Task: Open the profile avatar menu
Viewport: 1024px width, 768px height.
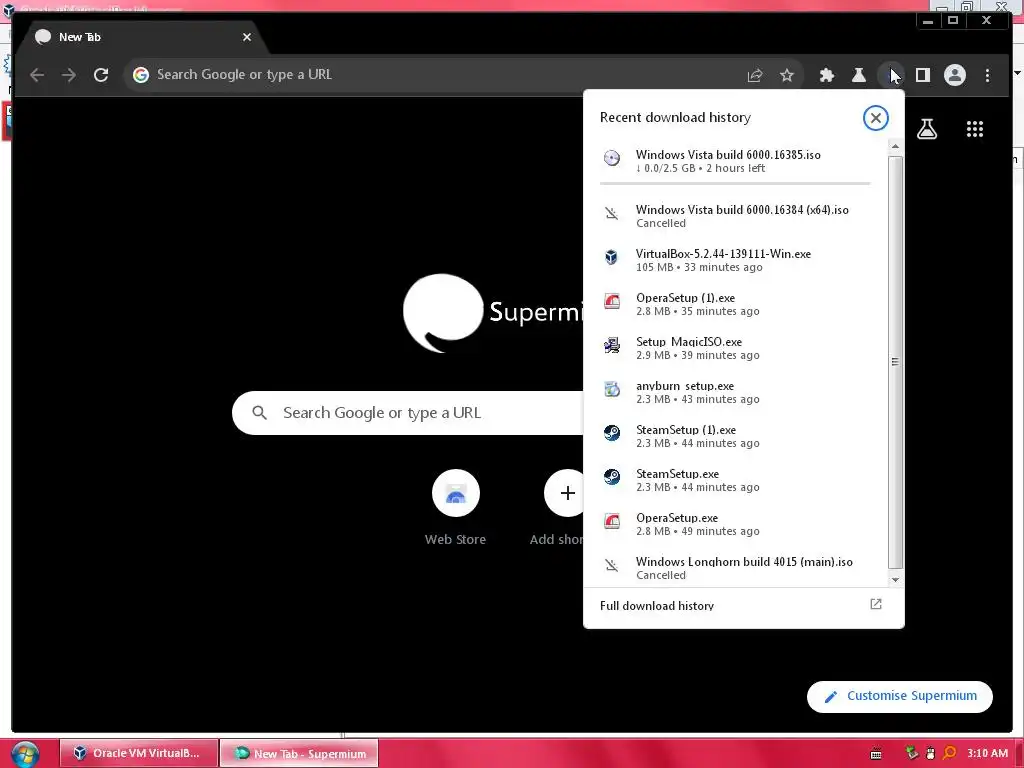Action: click(955, 75)
